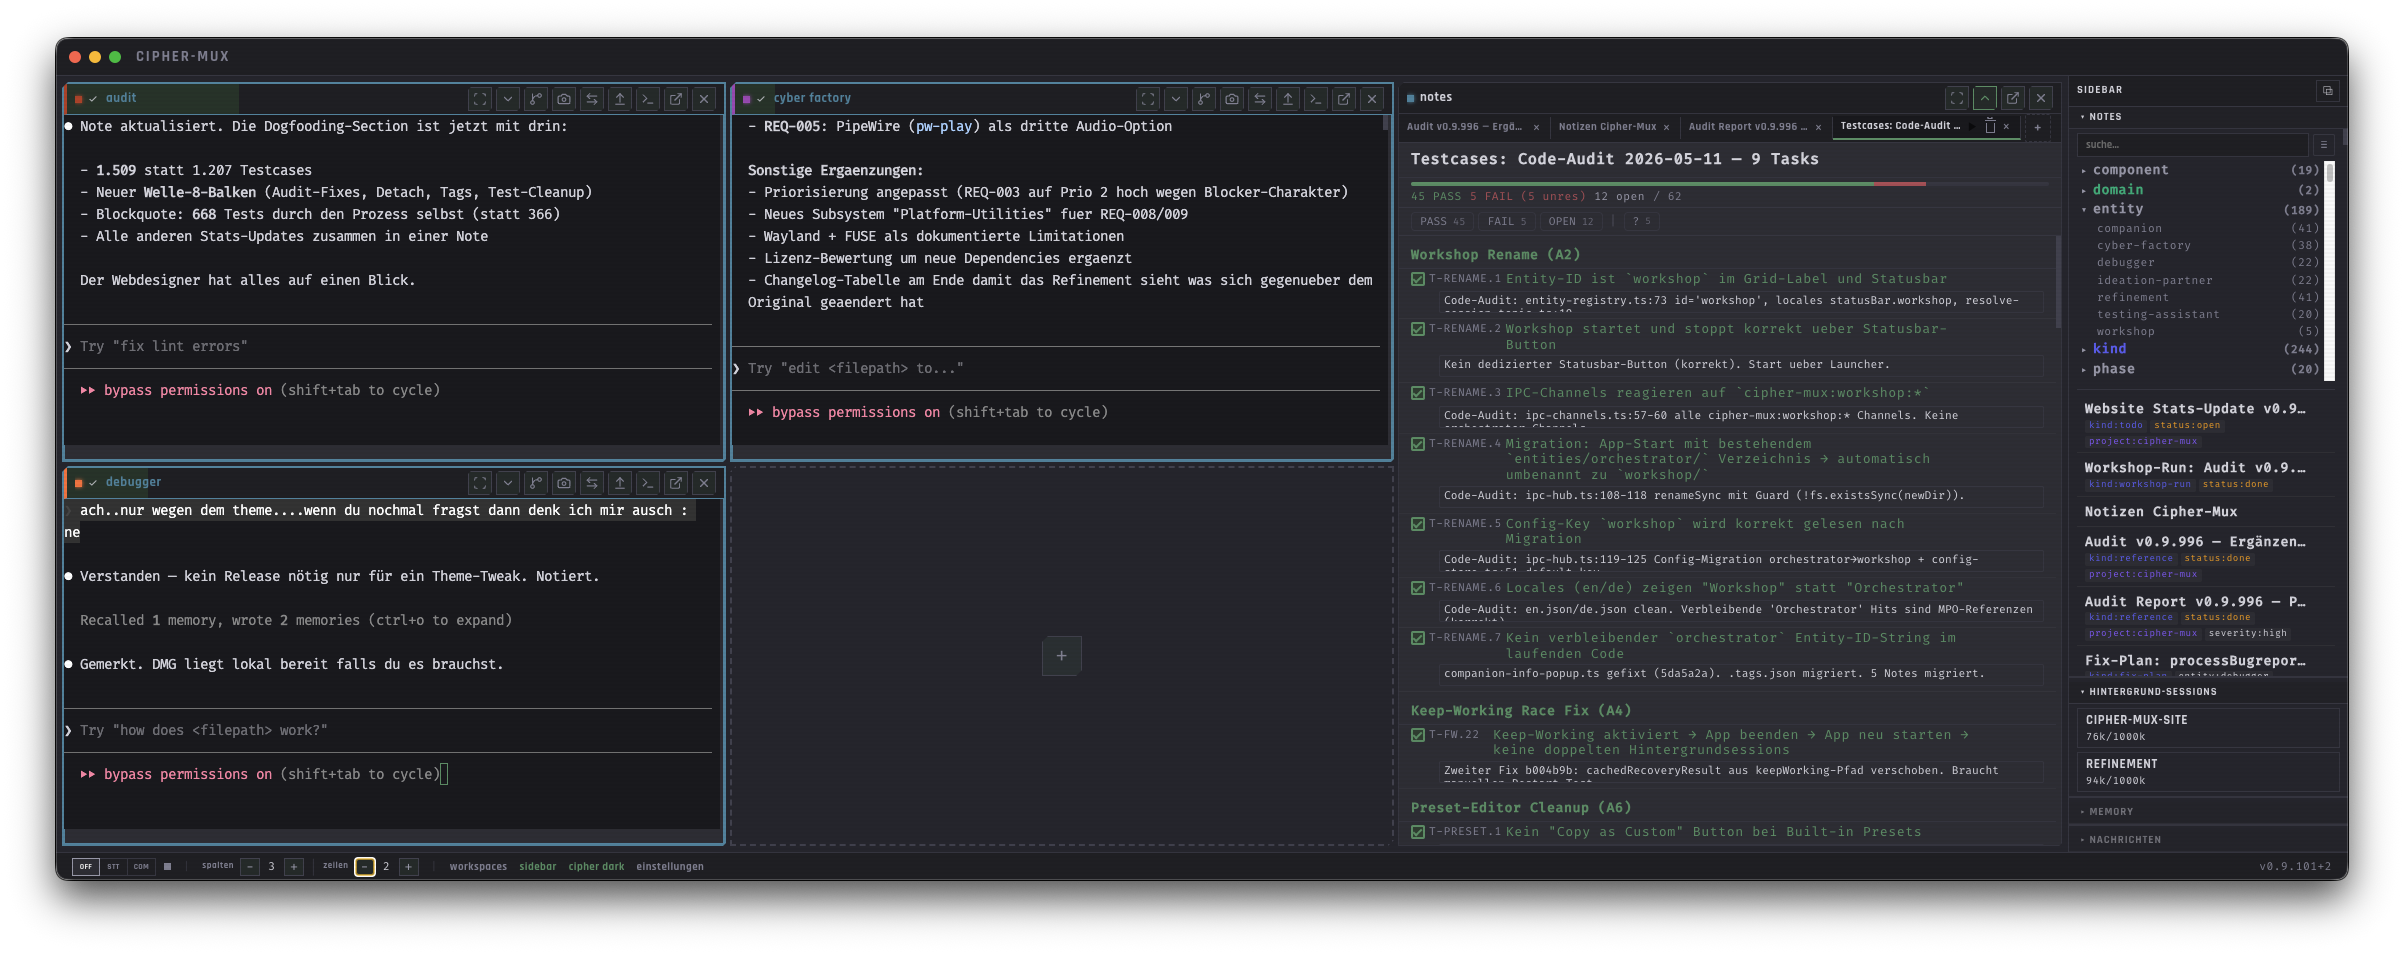The width and height of the screenshot is (2404, 954).
Task: Expand the domain tag group
Action: coord(2200,190)
